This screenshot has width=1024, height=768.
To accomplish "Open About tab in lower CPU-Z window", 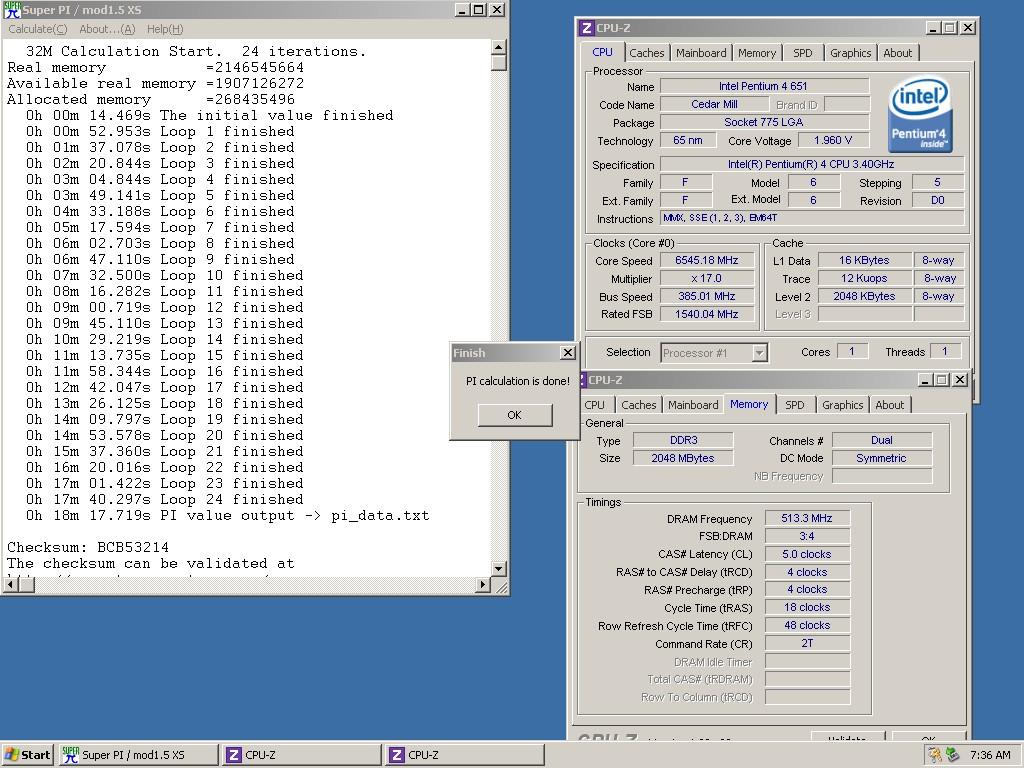I will point(889,405).
